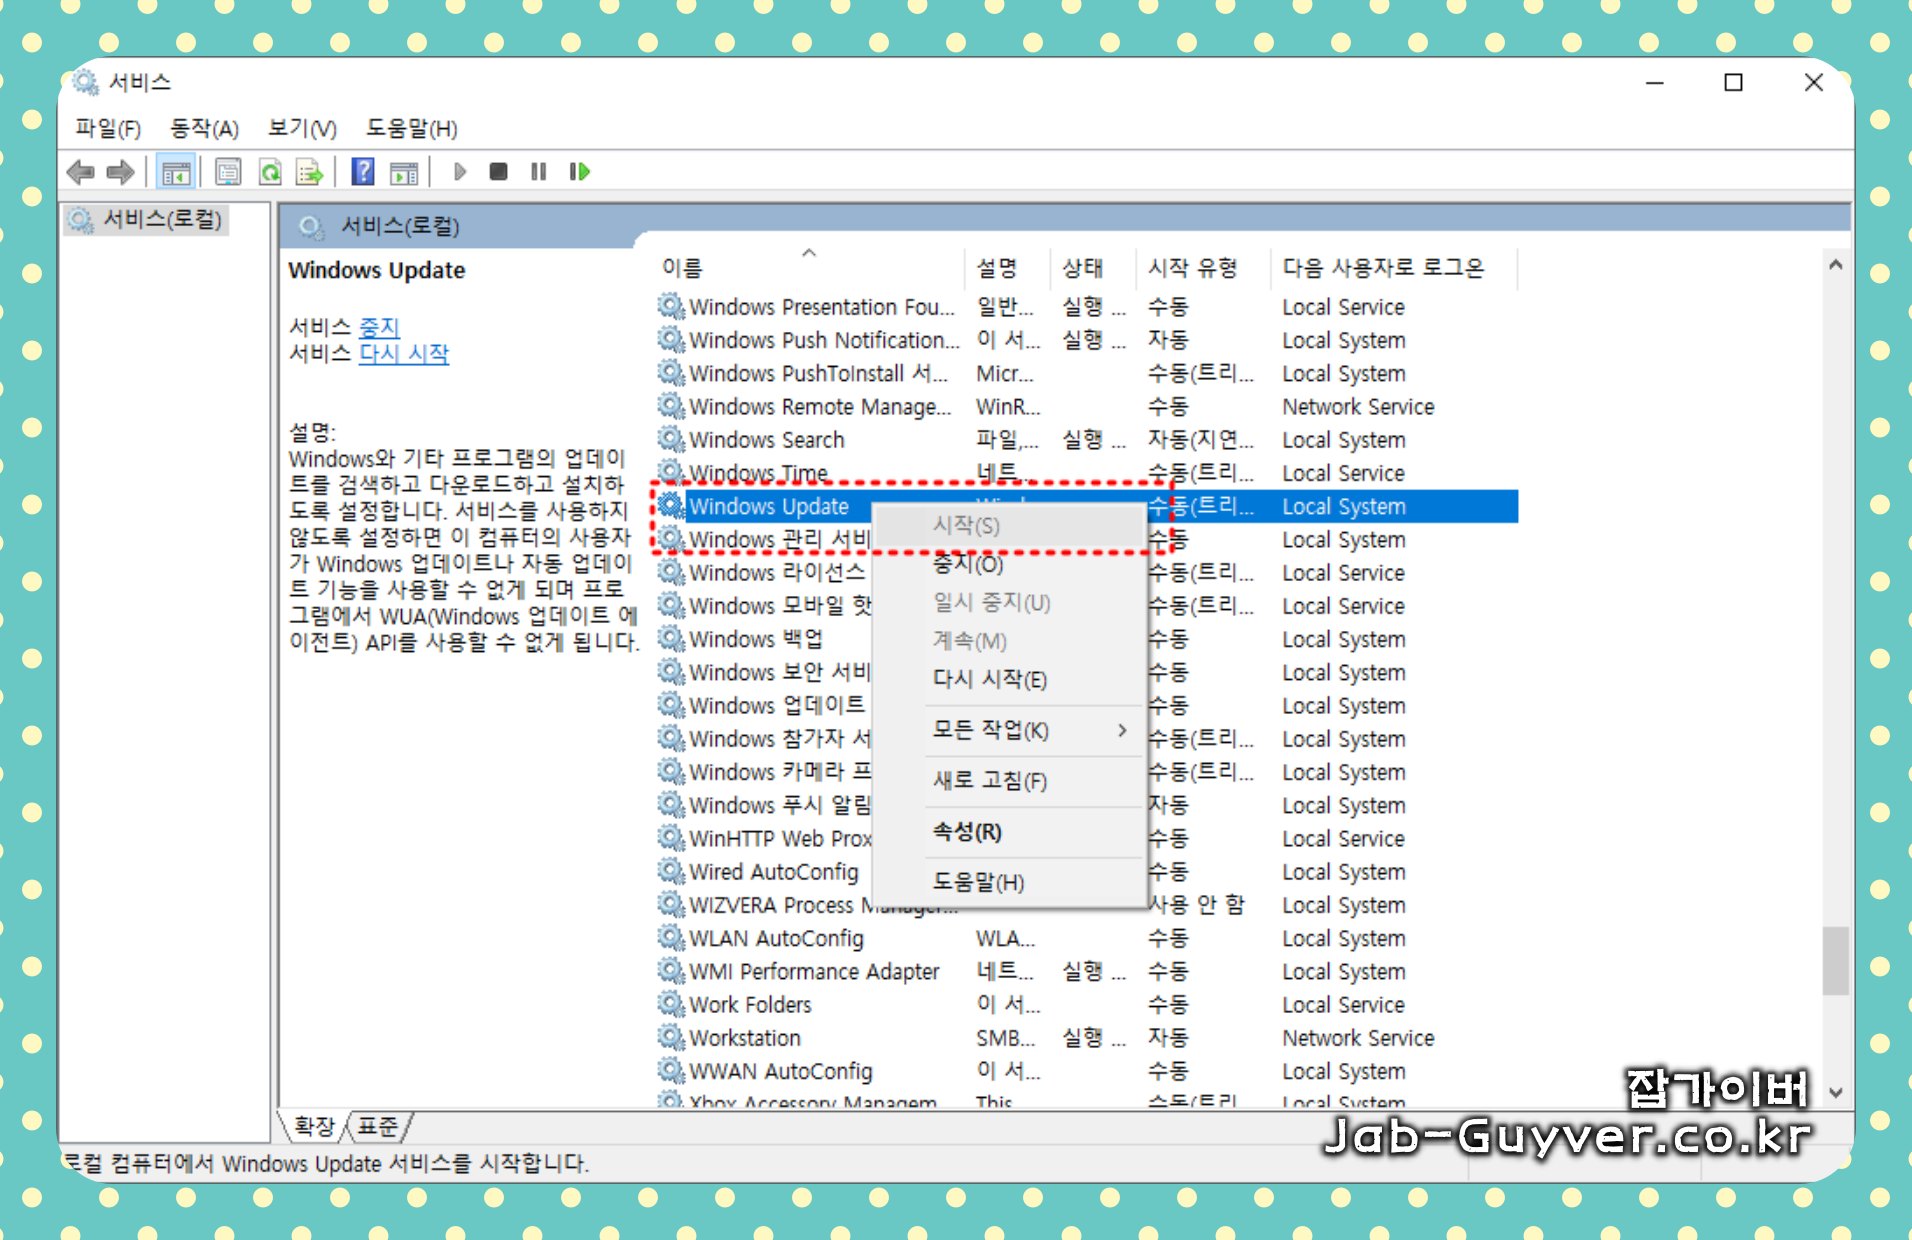The image size is (1912, 1240).
Task: Click gear icon of WMI Performance Adapter row
Action: click(671, 971)
